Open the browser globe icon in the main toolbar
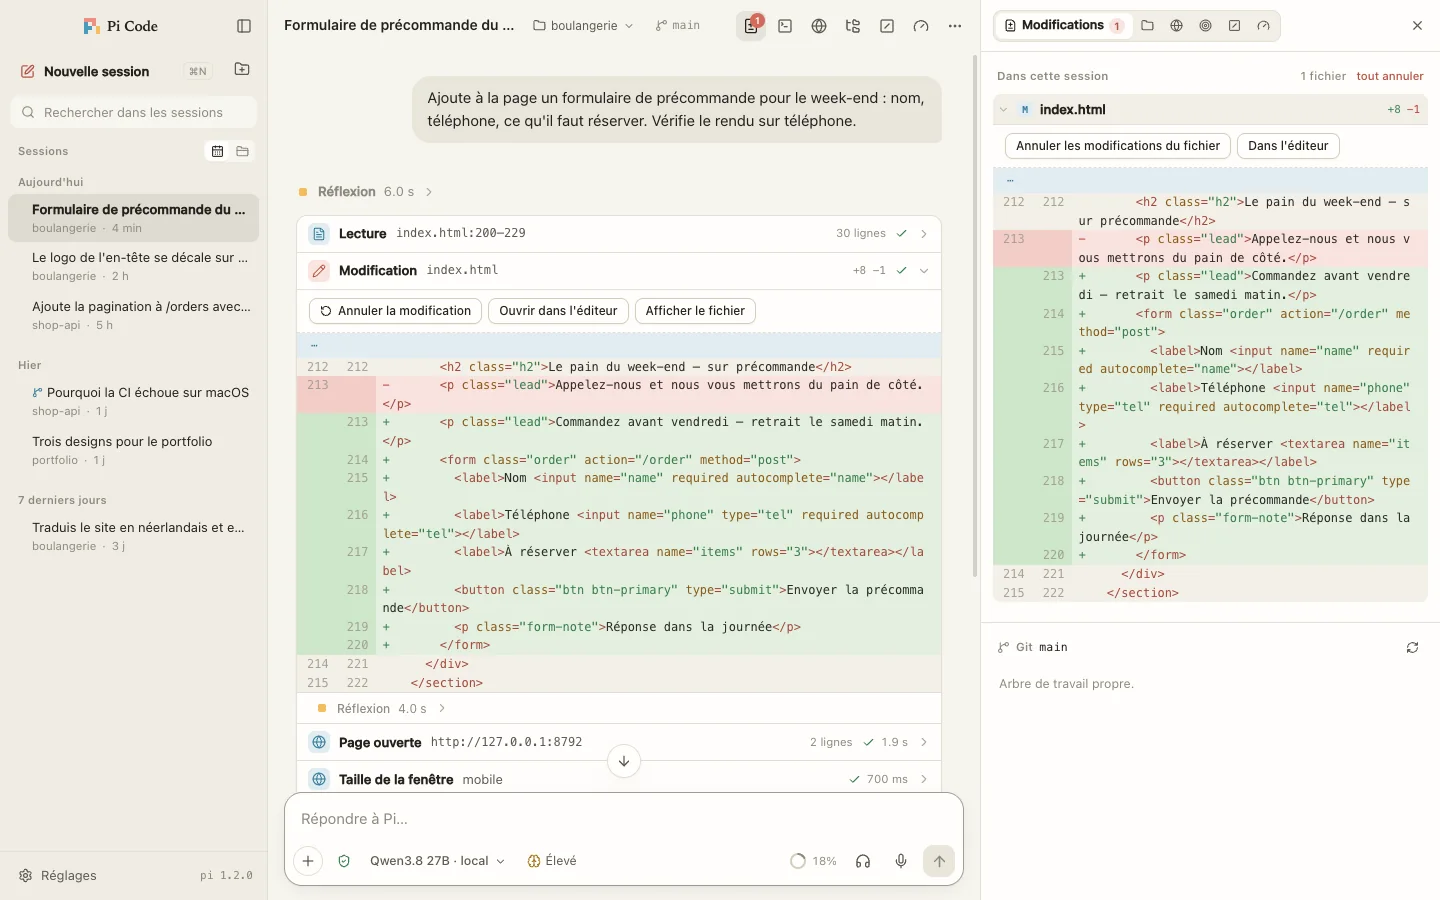The height and width of the screenshot is (900, 1440). [819, 26]
